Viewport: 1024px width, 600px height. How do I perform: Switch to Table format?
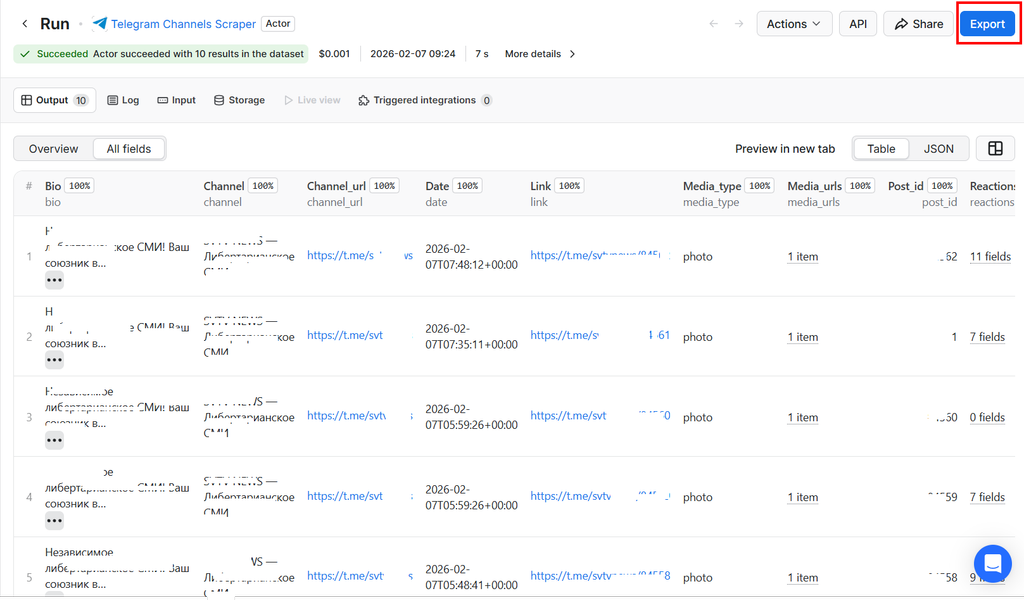tap(881, 149)
